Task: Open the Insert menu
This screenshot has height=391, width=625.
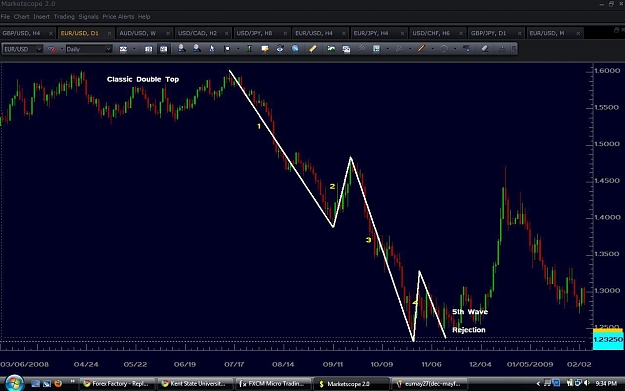Action: [x=41, y=17]
